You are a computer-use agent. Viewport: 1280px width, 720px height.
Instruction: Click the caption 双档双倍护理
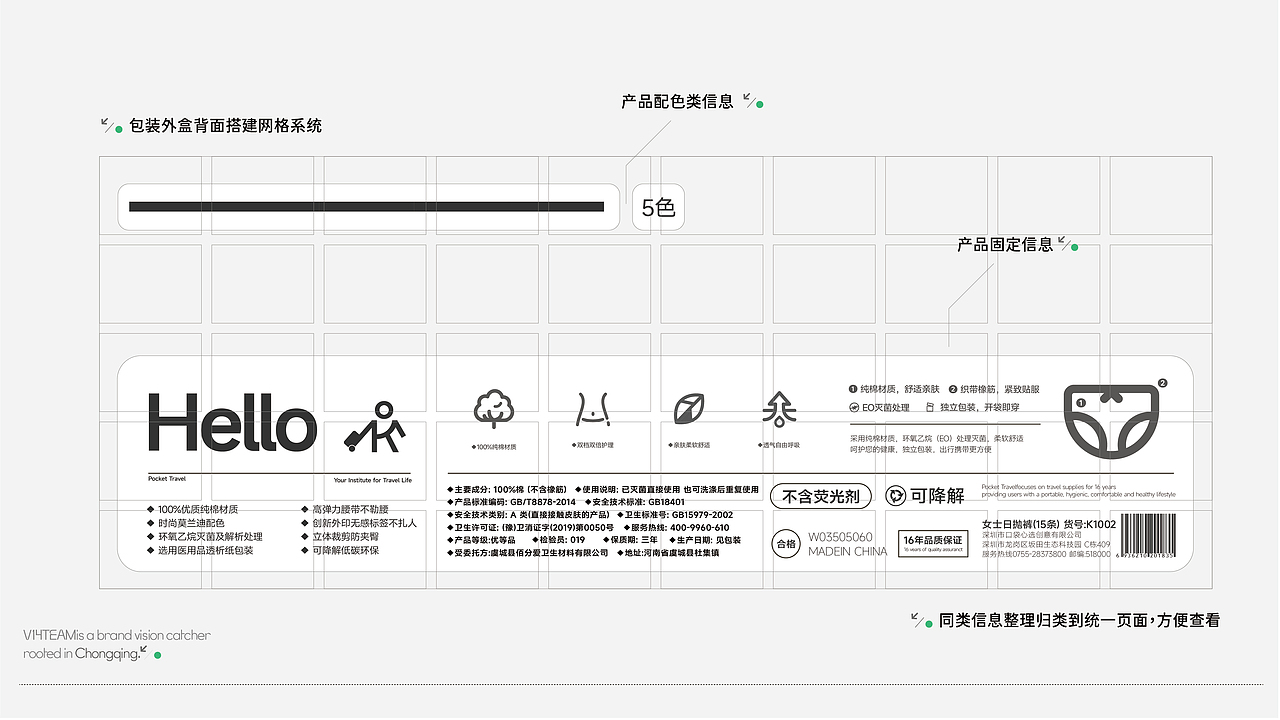[592, 446]
